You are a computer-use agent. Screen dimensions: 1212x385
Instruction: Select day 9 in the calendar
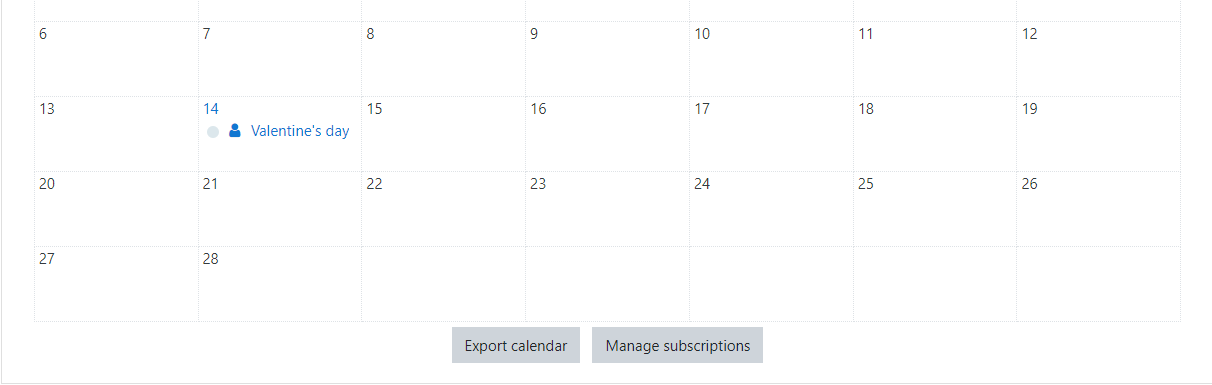click(607, 59)
